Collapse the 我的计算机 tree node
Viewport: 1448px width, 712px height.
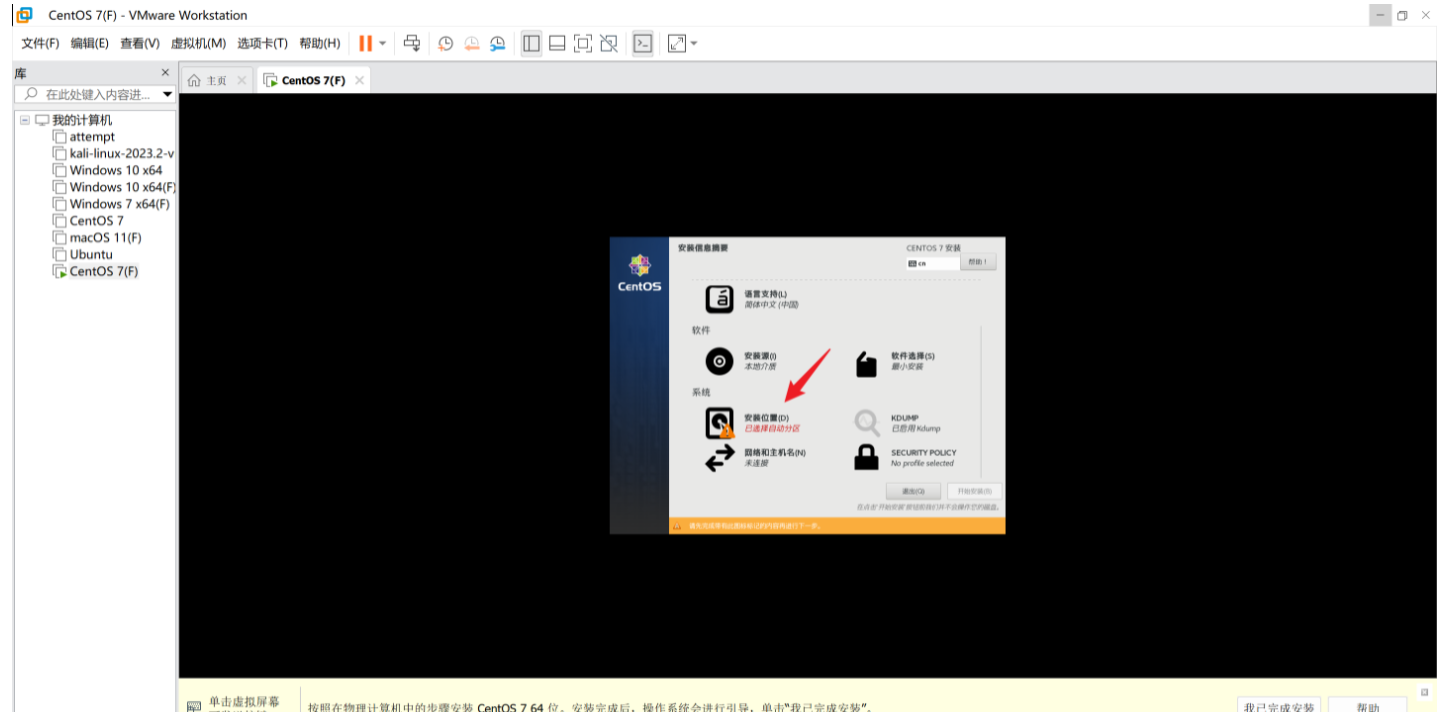[x=25, y=120]
